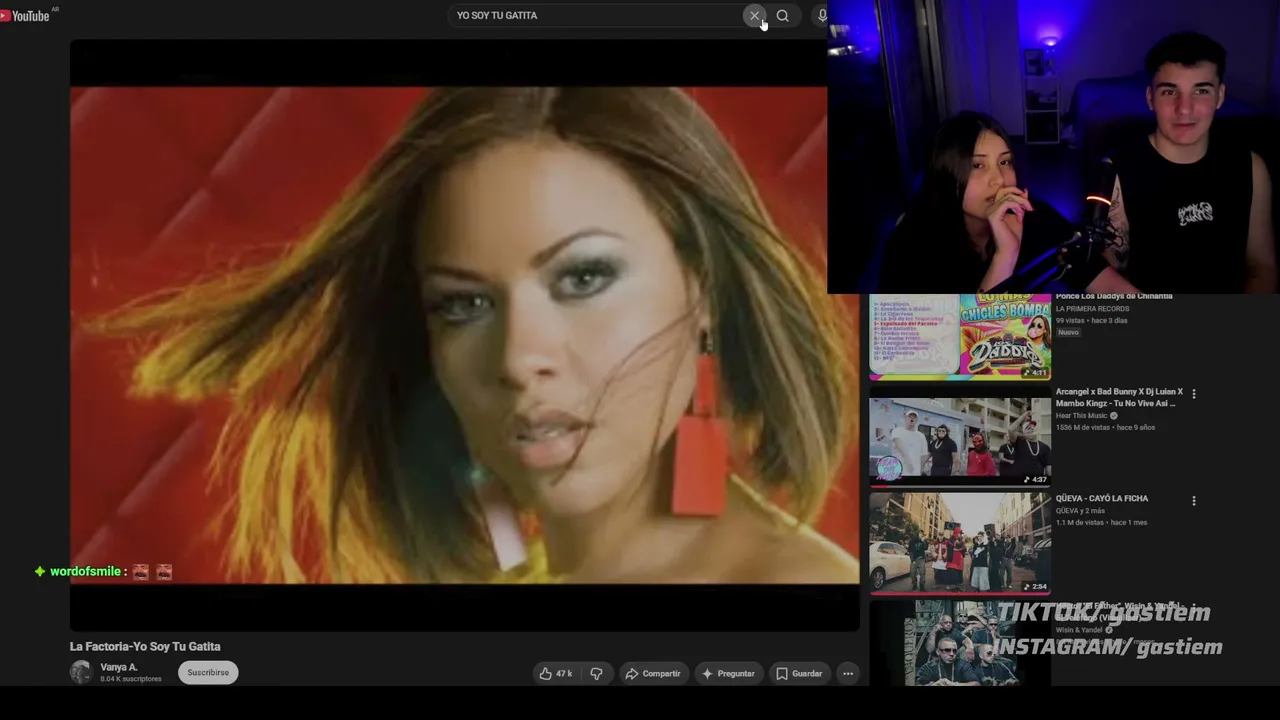Open the Preguntar AI assistant button
This screenshot has height=720, width=1280.
point(728,673)
